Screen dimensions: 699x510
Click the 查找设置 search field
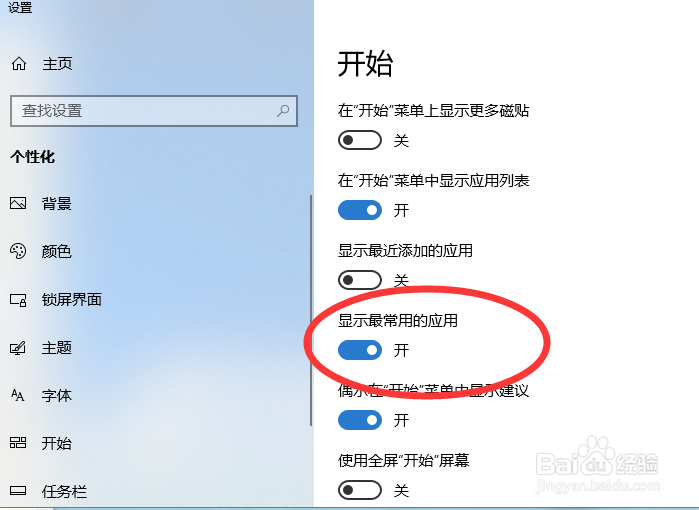154,111
